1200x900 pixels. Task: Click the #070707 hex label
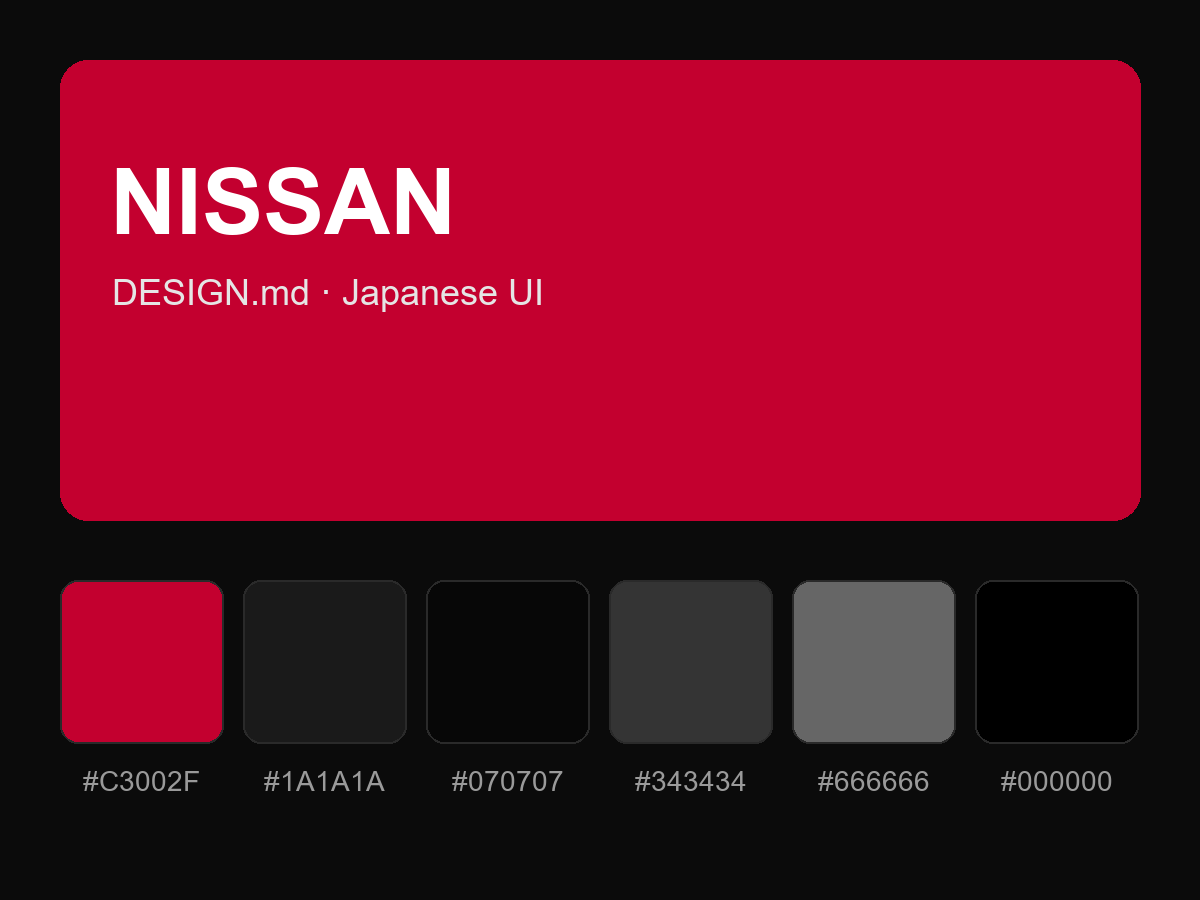click(x=508, y=782)
